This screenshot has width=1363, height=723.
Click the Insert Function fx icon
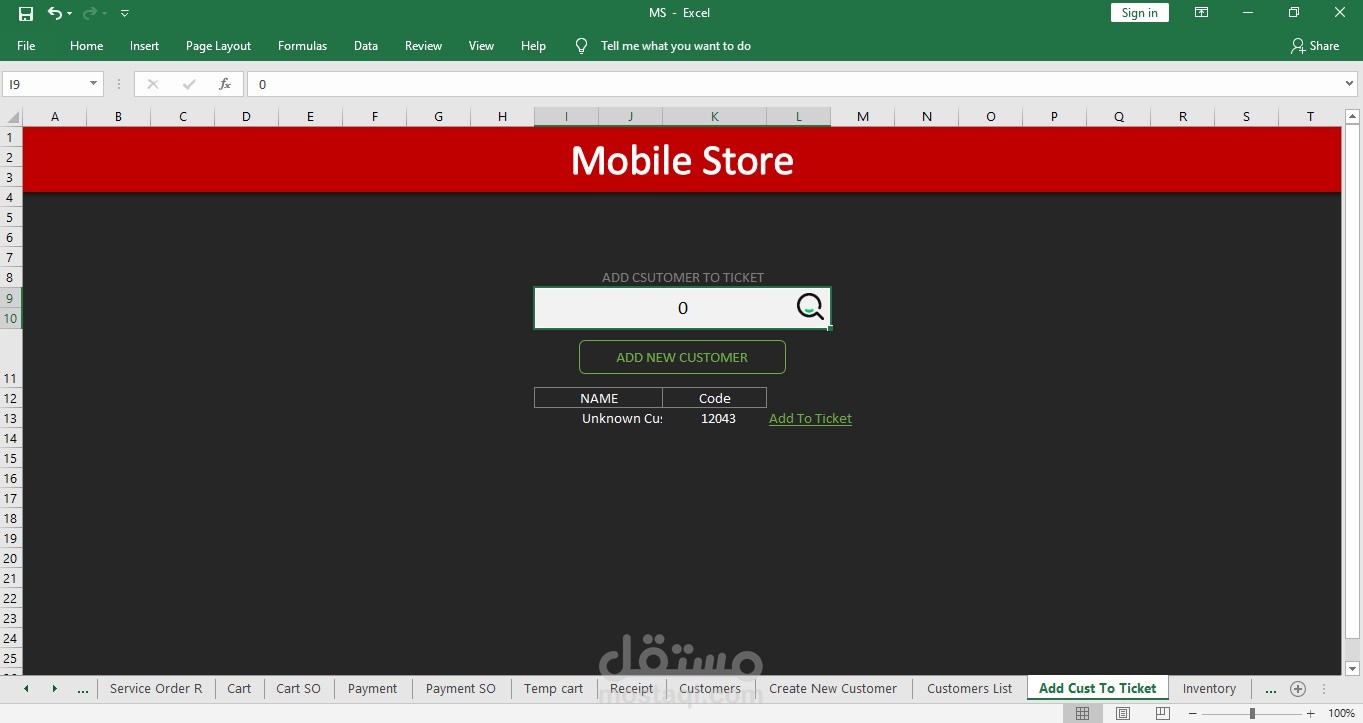tap(225, 84)
